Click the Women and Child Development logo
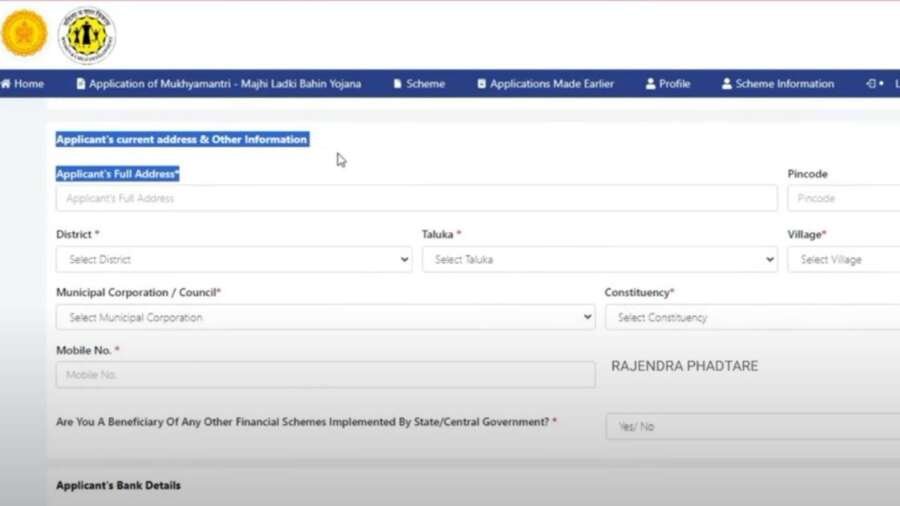Image resolution: width=900 pixels, height=506 pixels. click(x=87, y=36)
